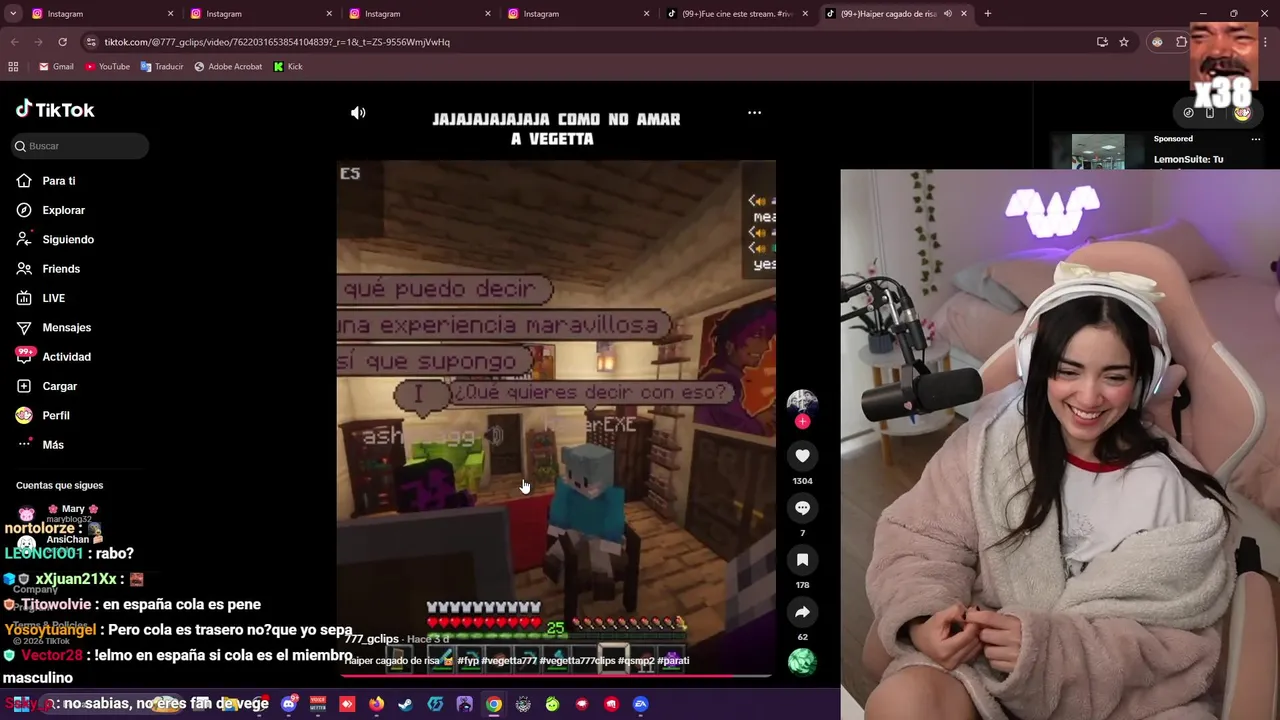Screen dimensions: 1280x720
Task: Click the install app icon in address bar
Action: pos(1102,42)
